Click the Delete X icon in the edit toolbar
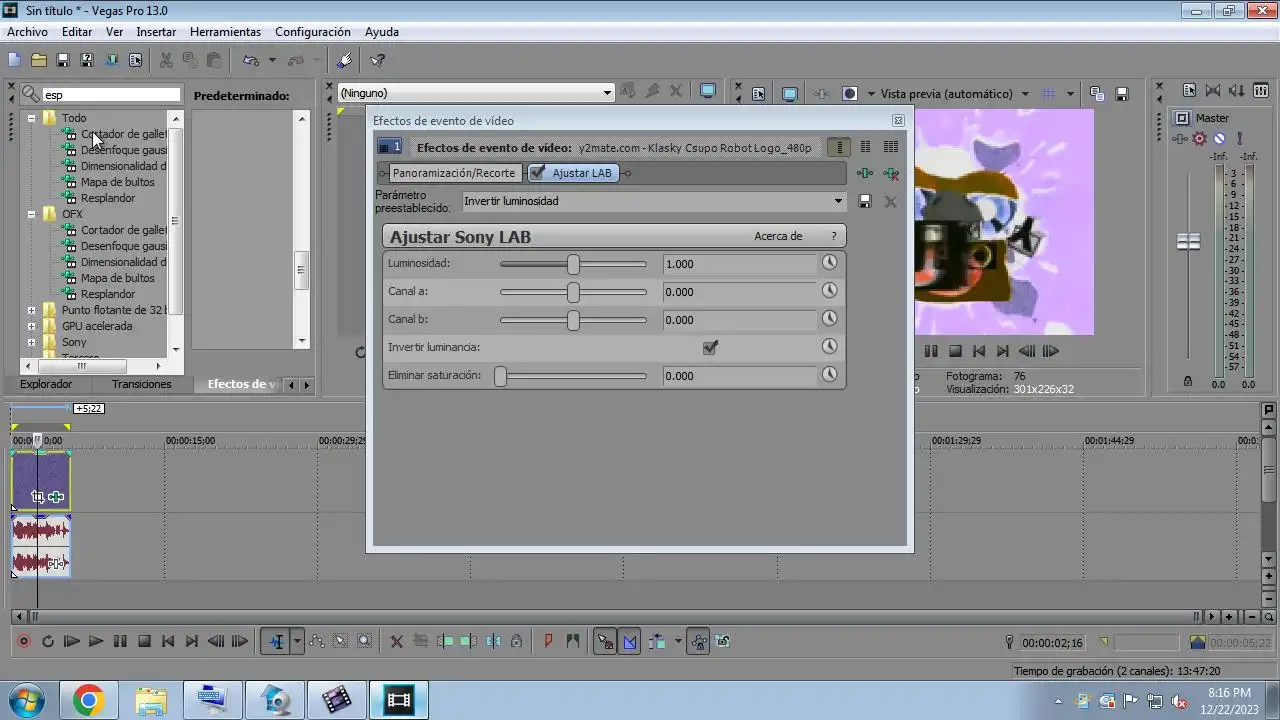1280x720 pixels. pos(396,642)
